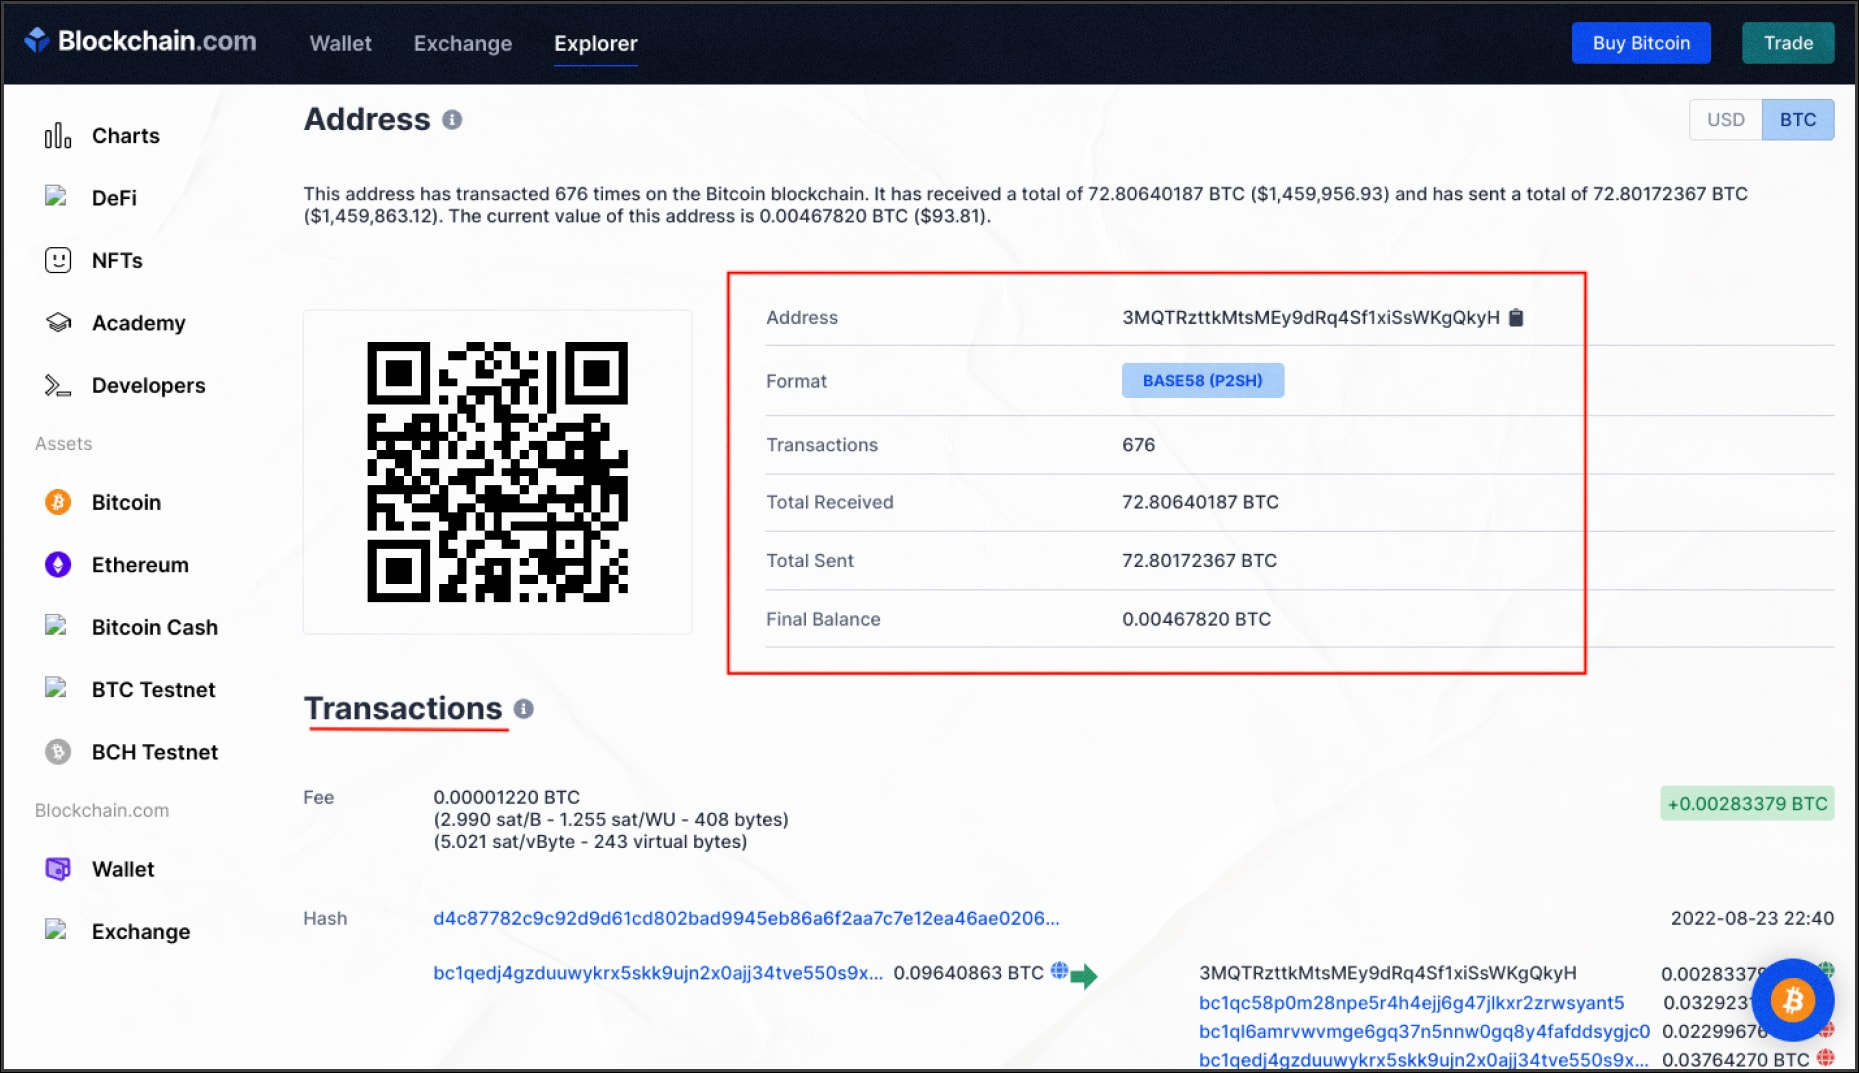Screen dimensions: 1859x1073
Task: Click the purple Ethereum asset icon
Action: tap(58, 564)
